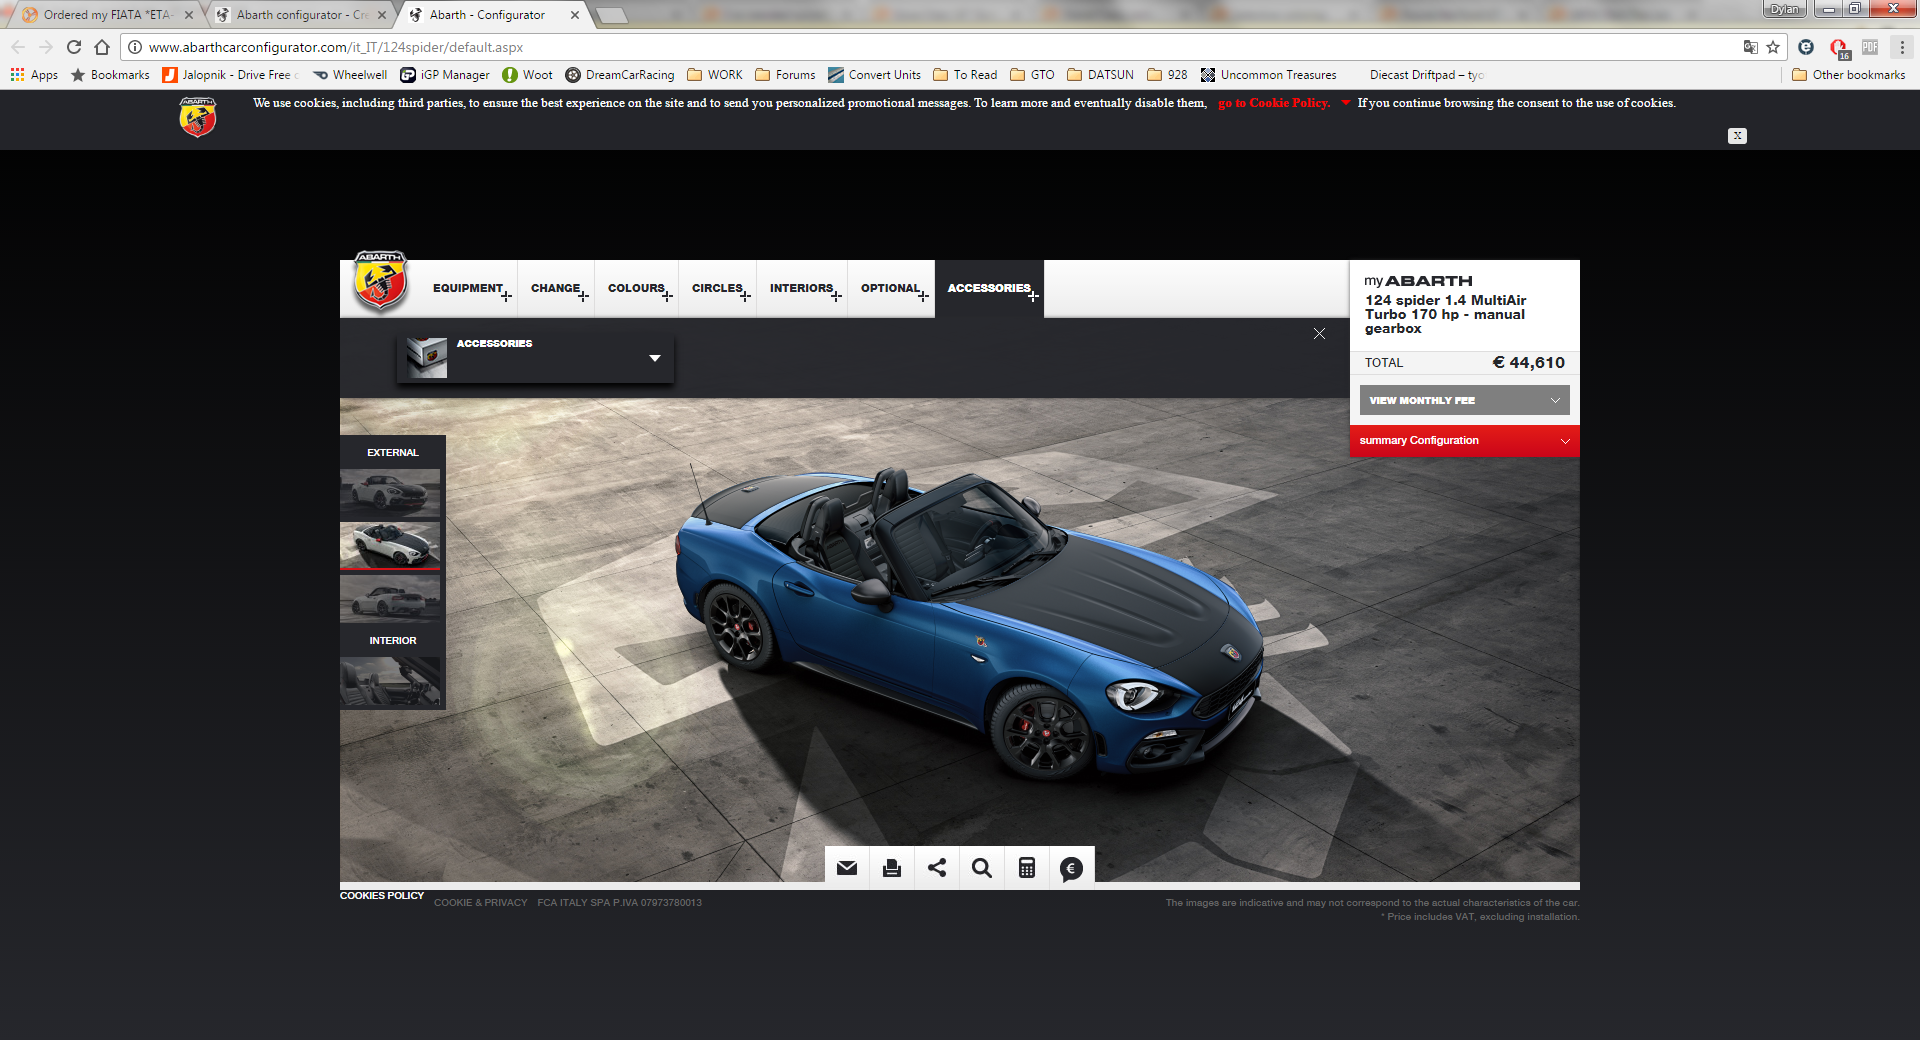The width and height of the screenshot is (1920, 1040).
Task: Click the total price € 44,610
Action: click(1528, 363)
